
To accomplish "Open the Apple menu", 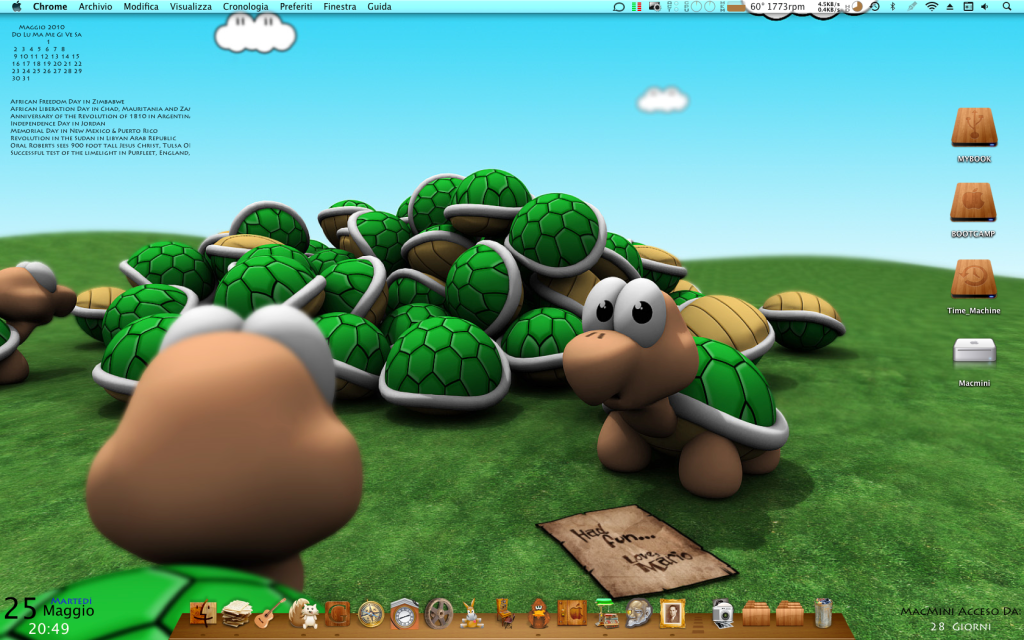I will click(x=16, y=7).
